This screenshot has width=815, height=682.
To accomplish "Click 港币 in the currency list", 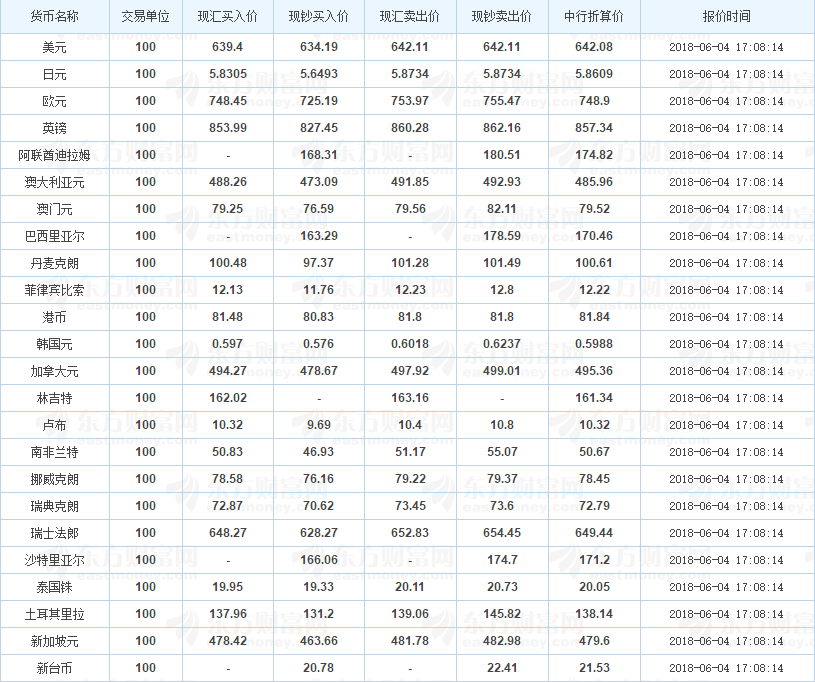I will (x=55, y=318).
